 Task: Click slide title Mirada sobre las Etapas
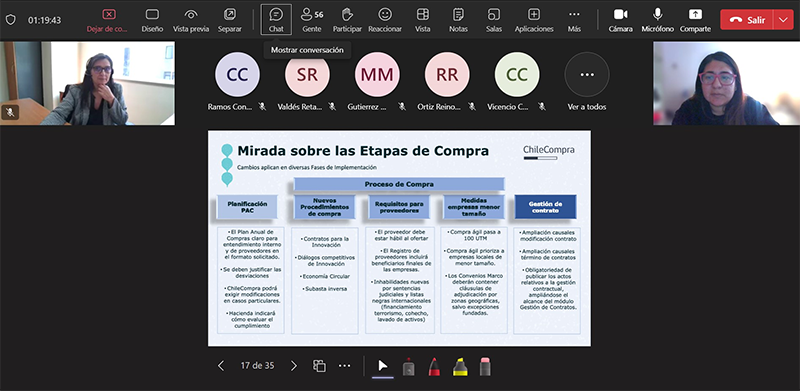point(363,151)
